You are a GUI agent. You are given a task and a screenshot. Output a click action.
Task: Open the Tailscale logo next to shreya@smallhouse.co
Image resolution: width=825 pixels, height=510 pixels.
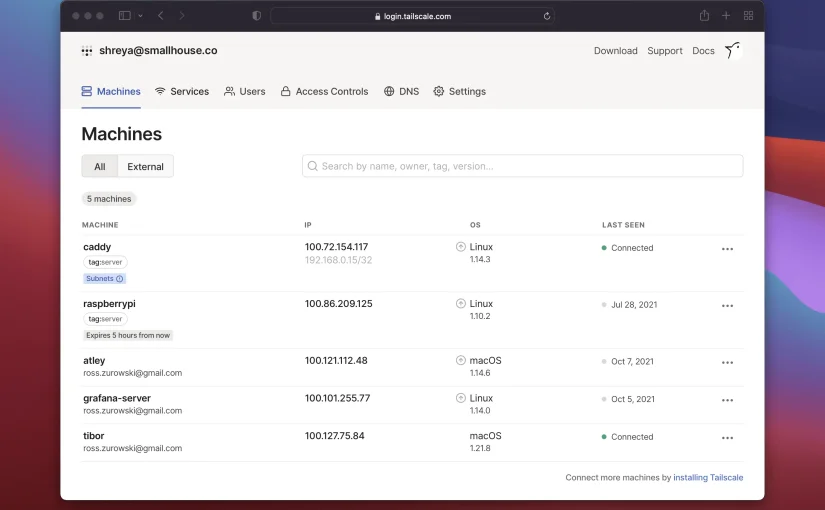87,51
